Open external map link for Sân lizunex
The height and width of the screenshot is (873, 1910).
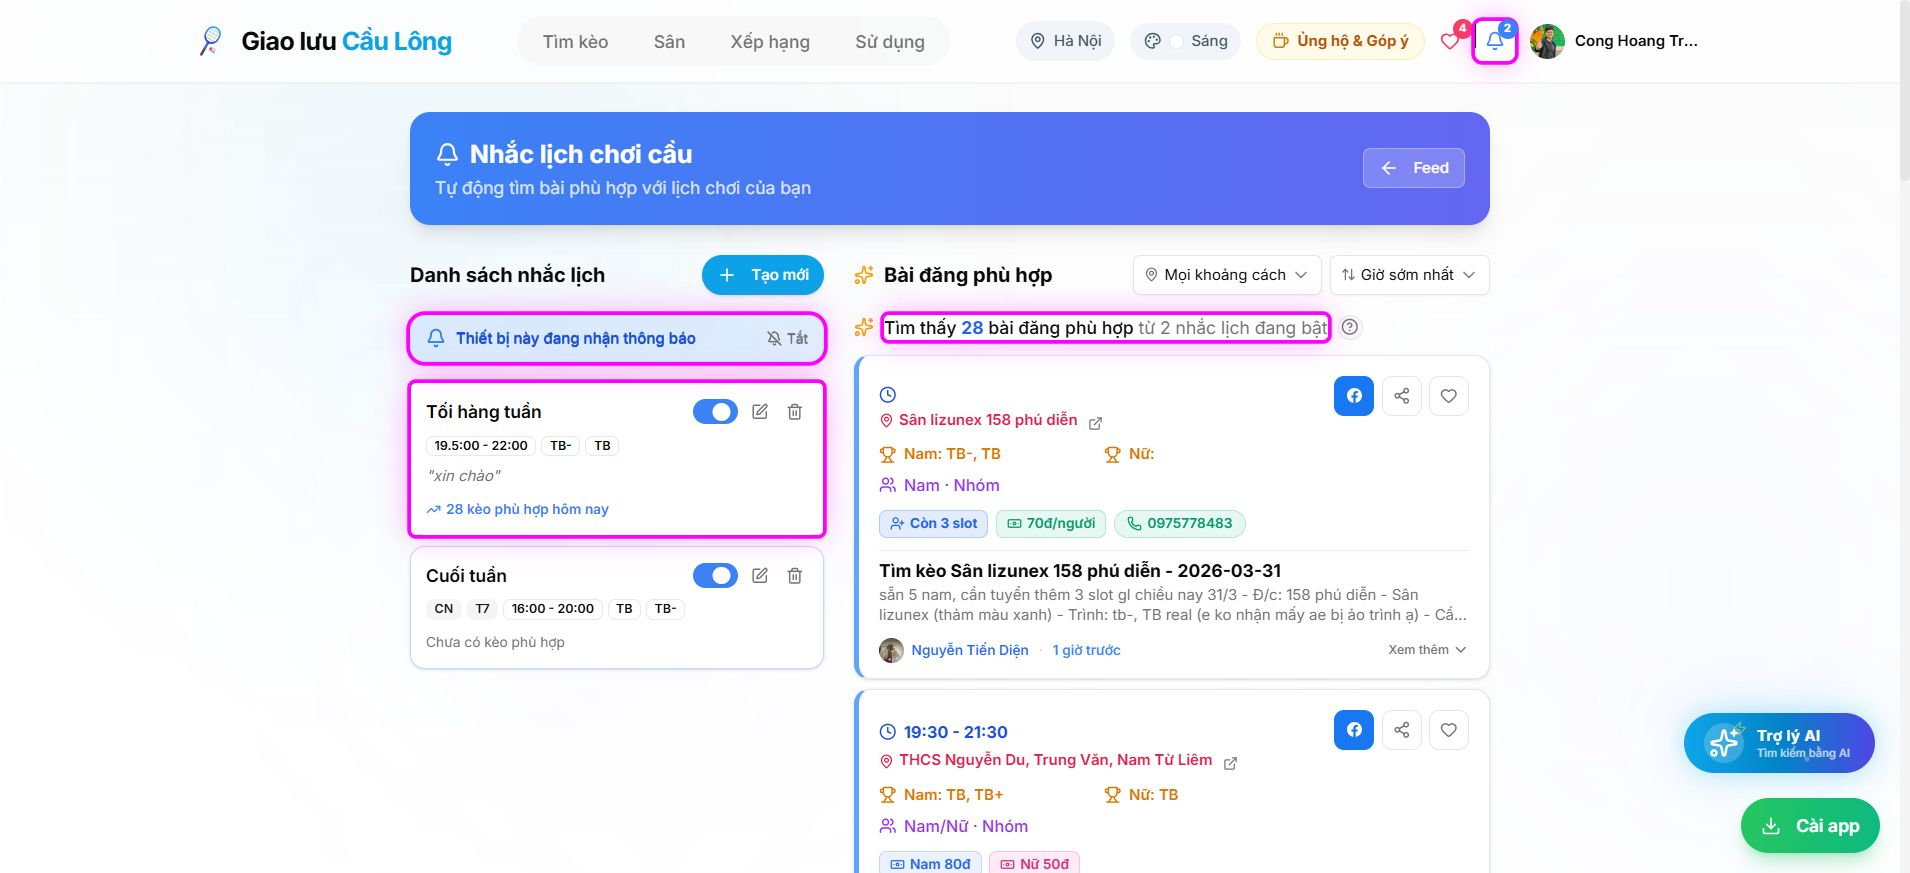[1095, 423]
